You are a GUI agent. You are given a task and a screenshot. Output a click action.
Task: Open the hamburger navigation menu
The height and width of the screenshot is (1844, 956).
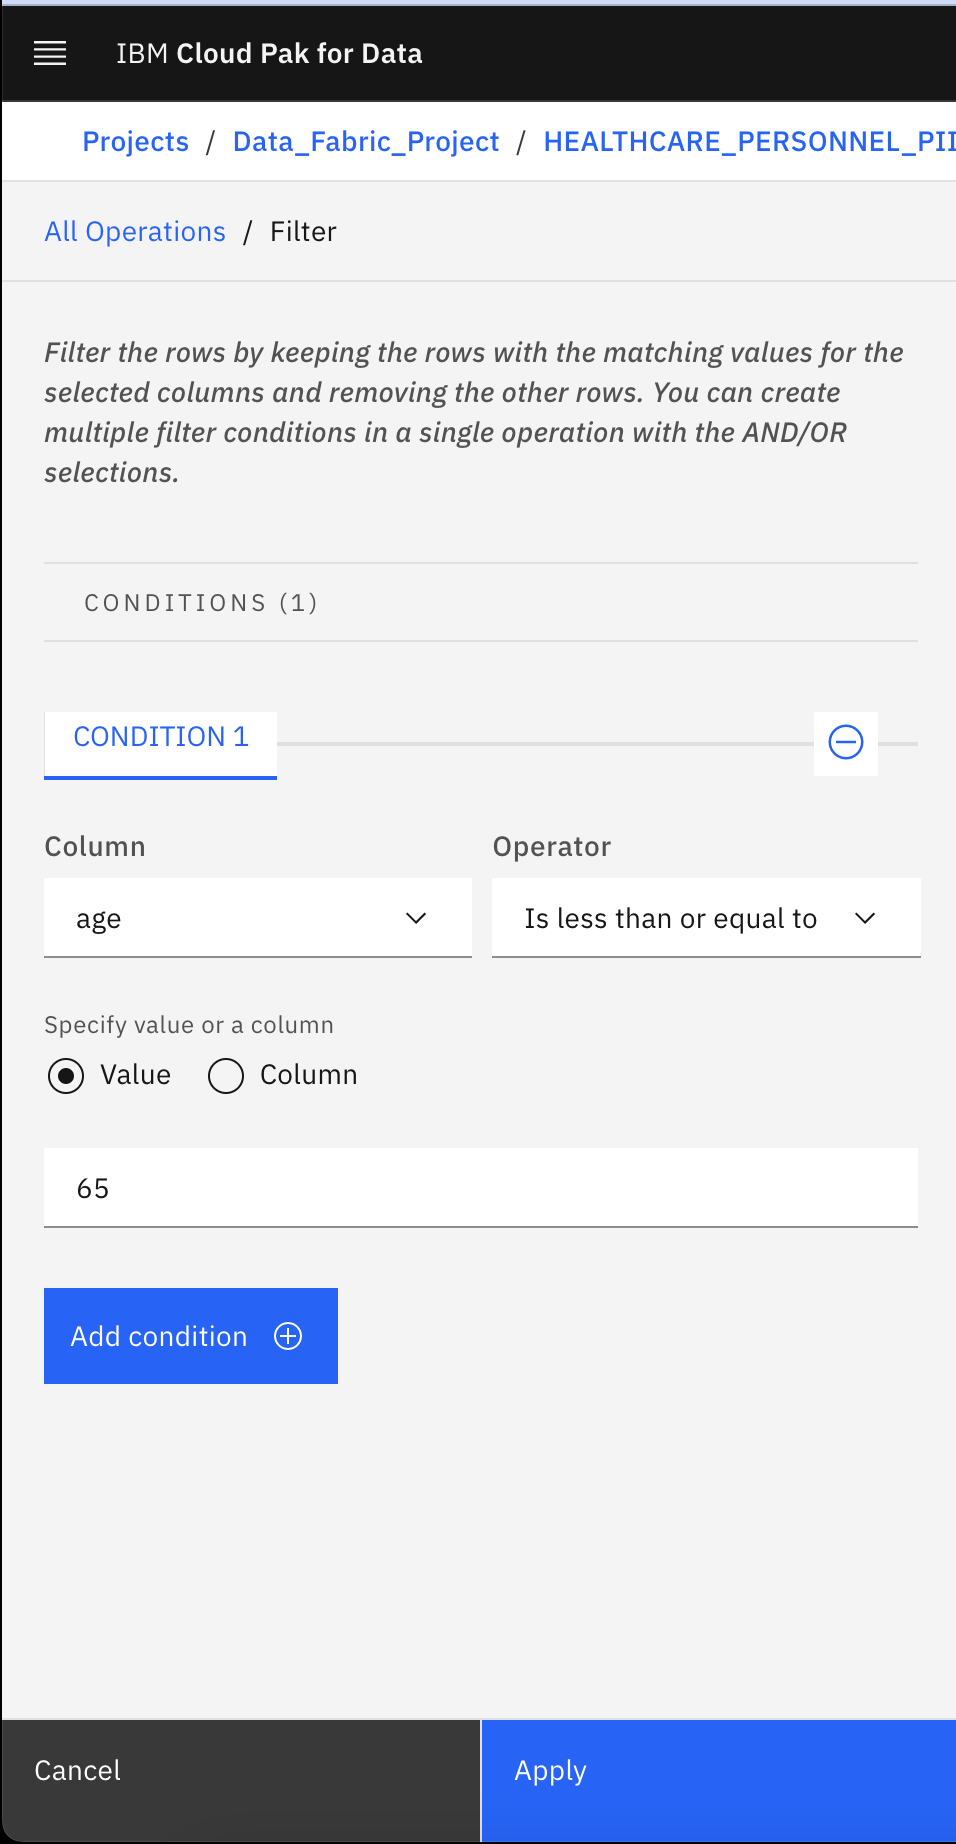(x=50, y=54)
